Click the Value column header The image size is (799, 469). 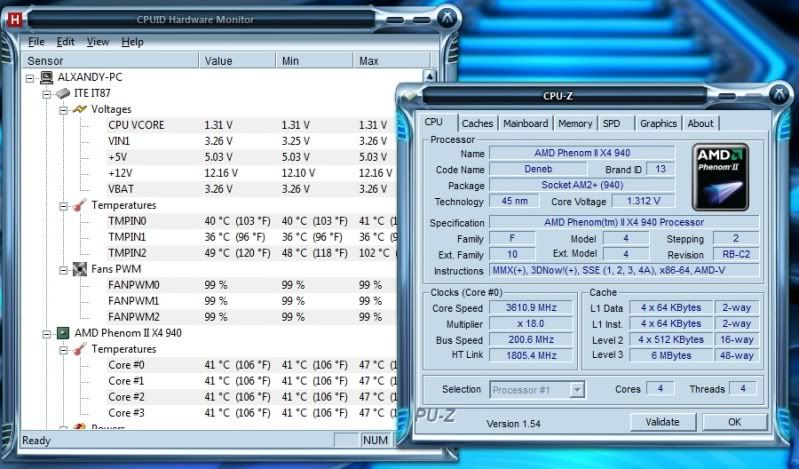tap(237, 61)
